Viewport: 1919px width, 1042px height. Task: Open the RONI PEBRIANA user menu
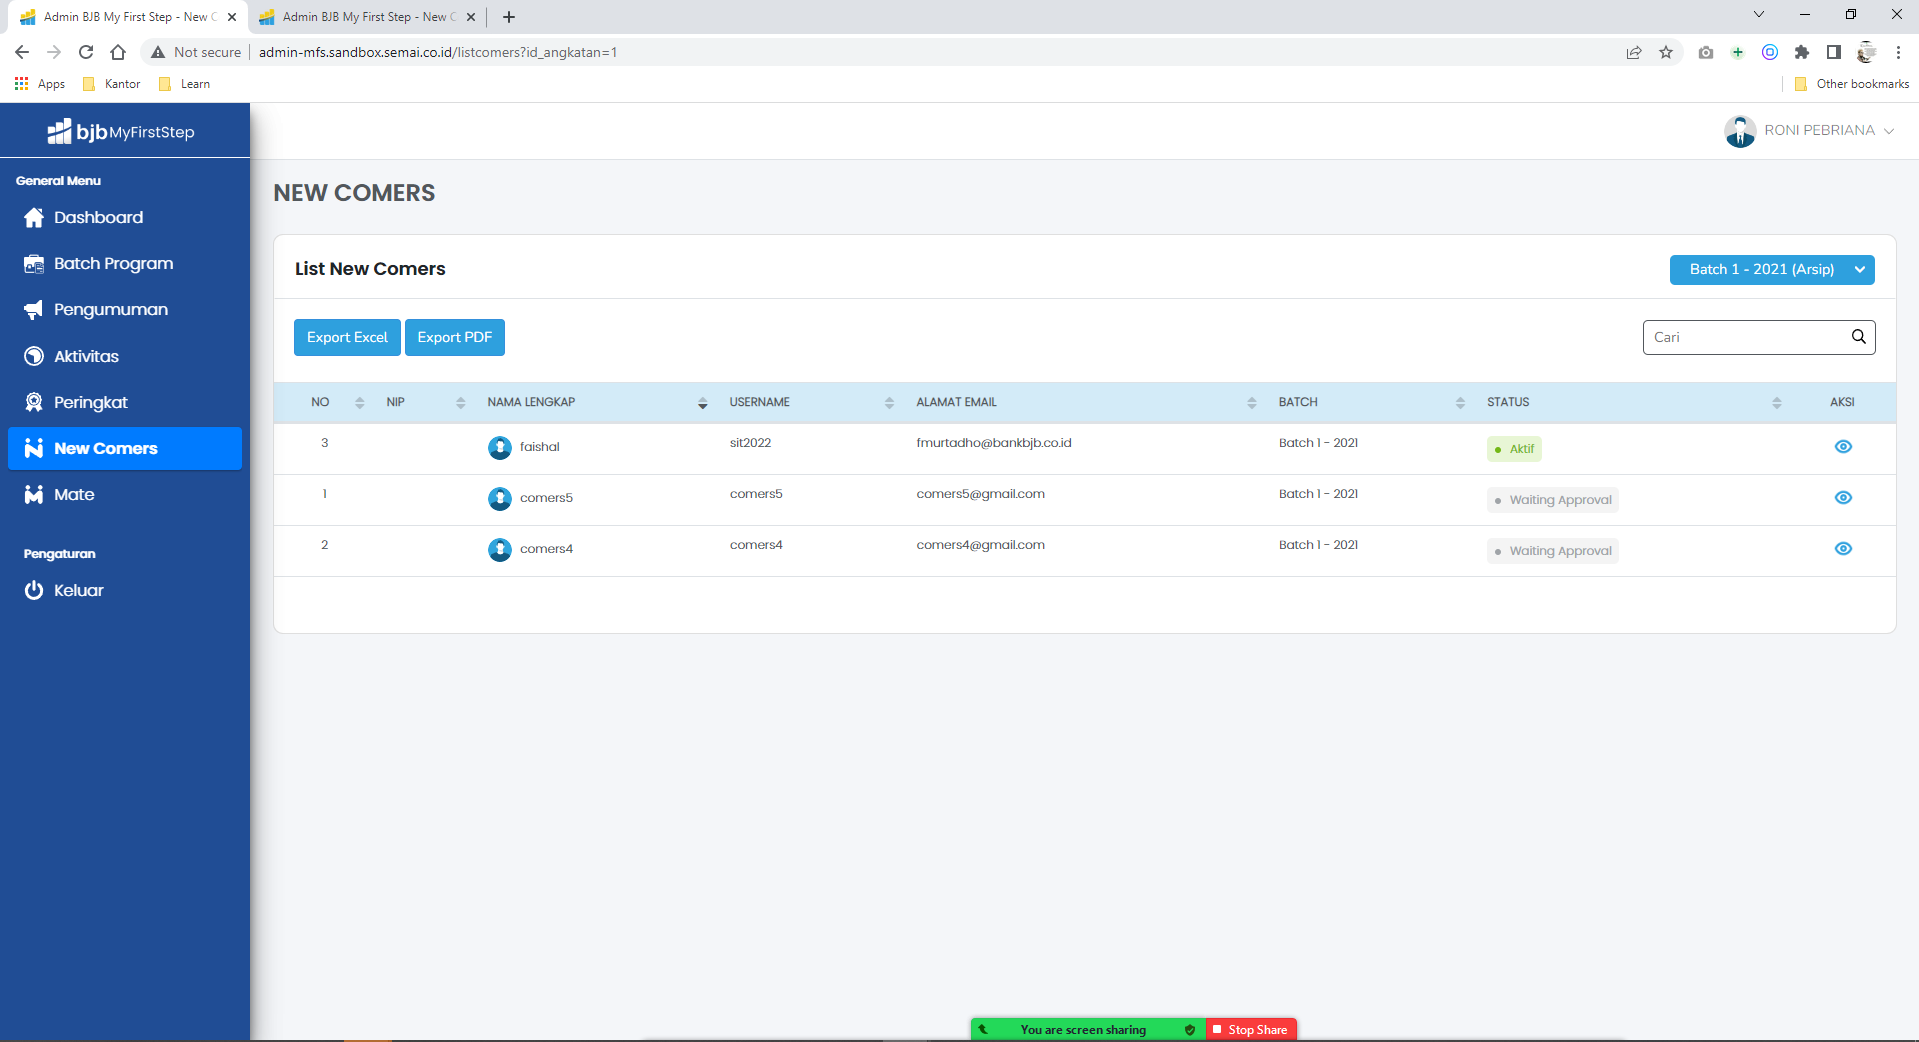pyautogui.click(x=1809, y=131)
